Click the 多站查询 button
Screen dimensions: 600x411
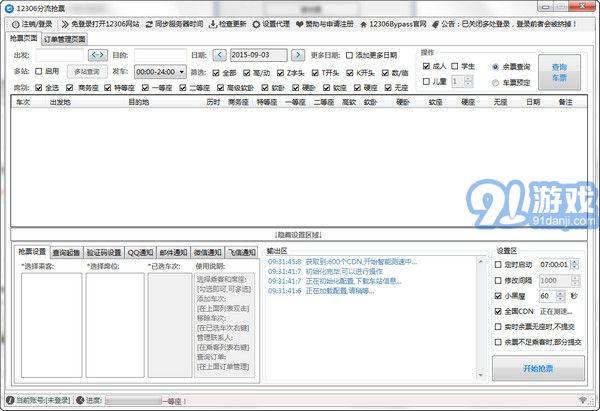(x=87, y=72)
